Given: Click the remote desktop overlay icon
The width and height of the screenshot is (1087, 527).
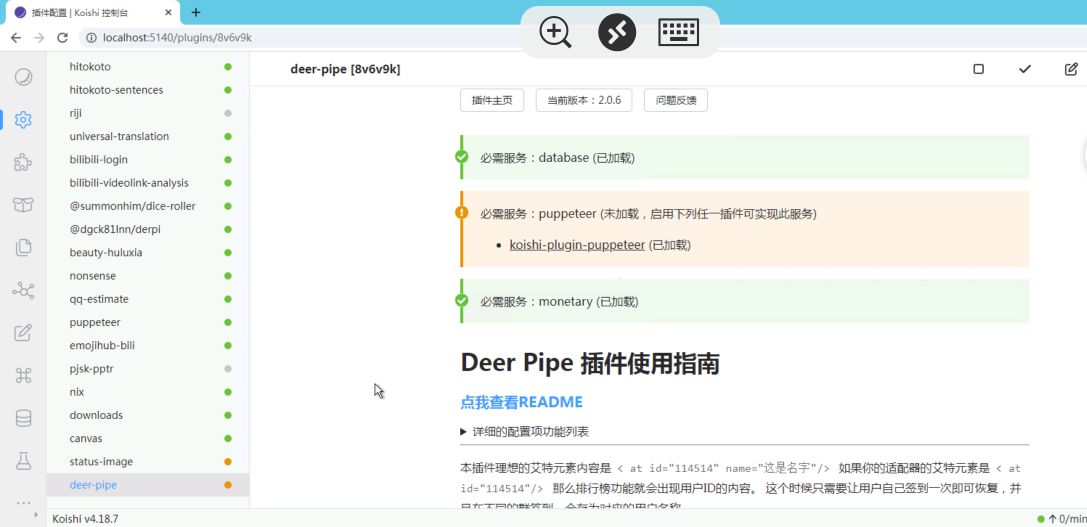Looking at the screenshot, I should [x=617, y=33].
